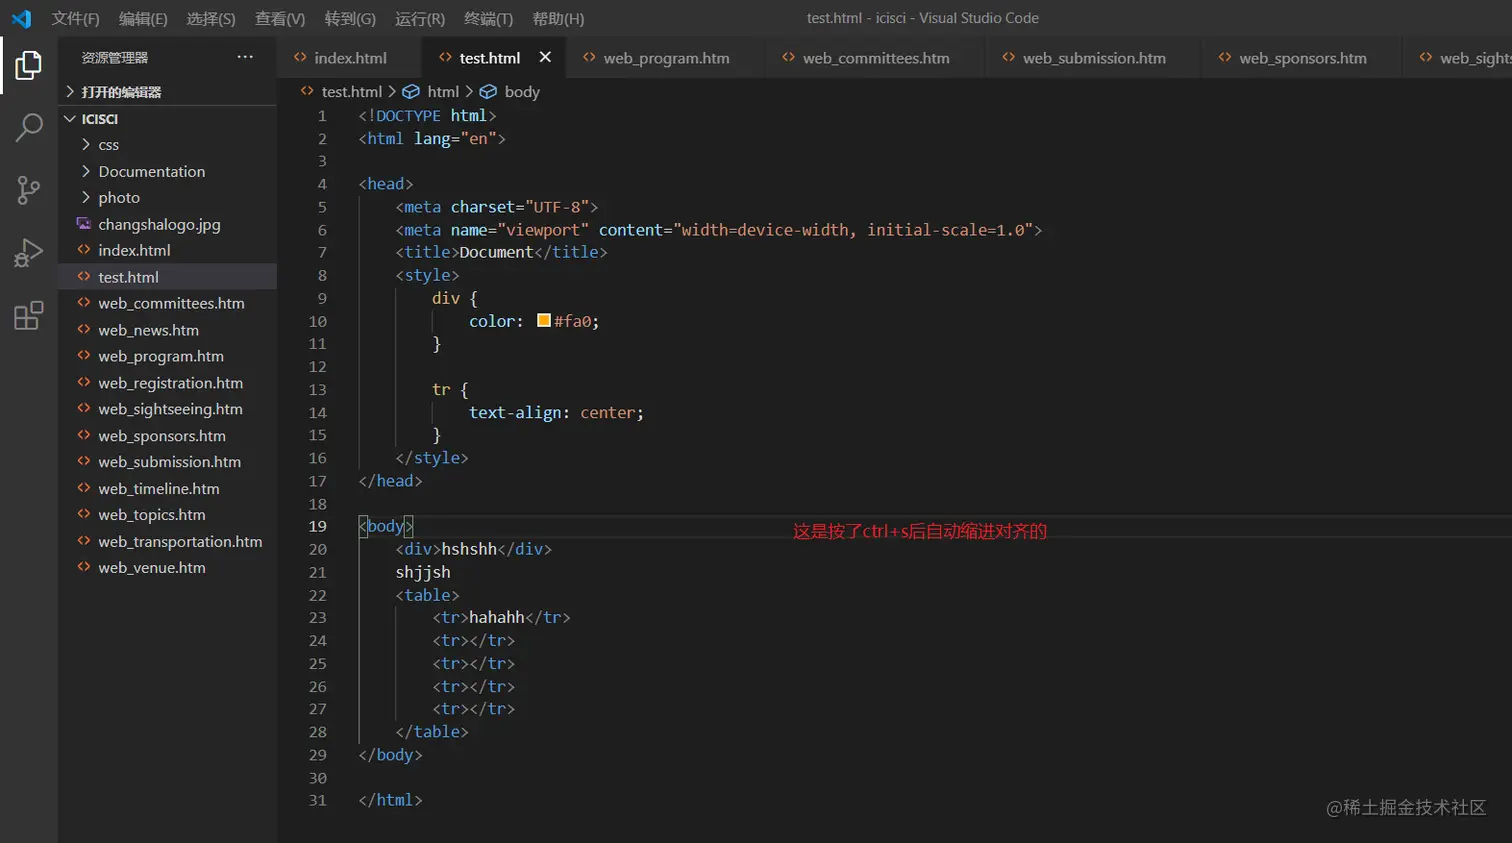
Task: Click test.html in the breadcrumb
Action: (x=351, y=91)
